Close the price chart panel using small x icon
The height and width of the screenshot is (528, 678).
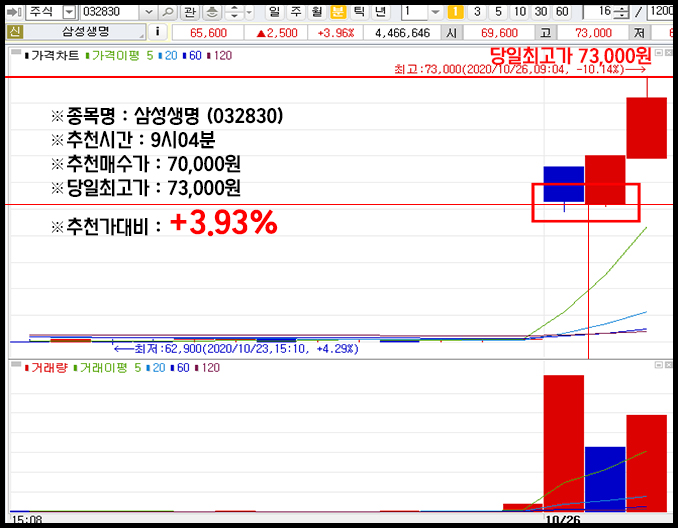(x=668, y=53)
